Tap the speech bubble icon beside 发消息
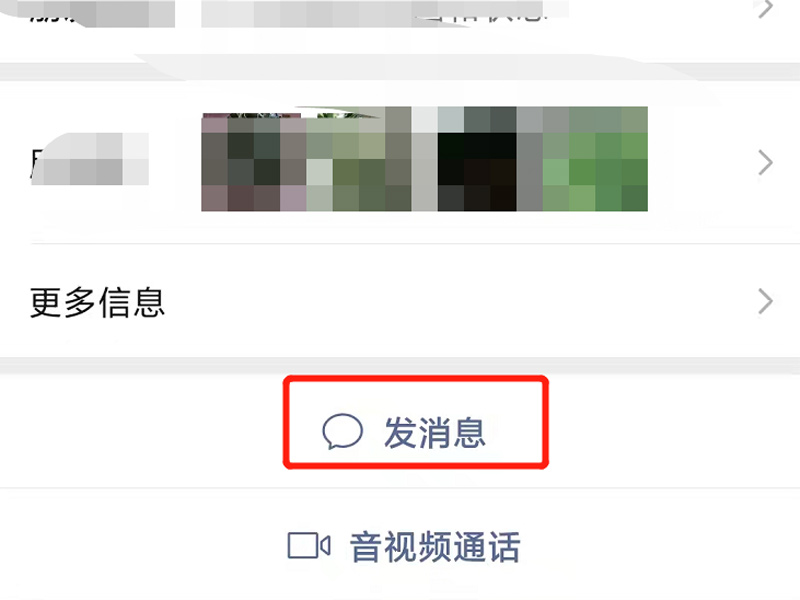Screen dimensions: 800x600 coord(342,431)
